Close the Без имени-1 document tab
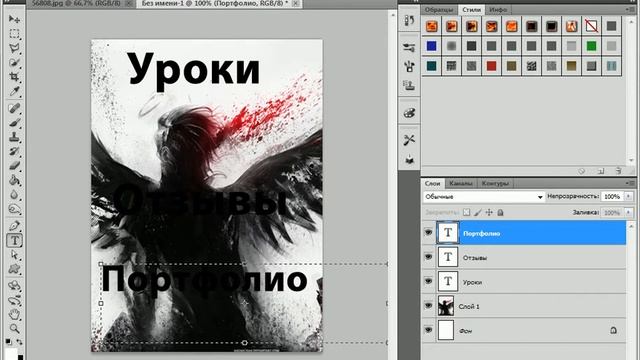Viewport: 640px width, 360px height. [296, 3]
